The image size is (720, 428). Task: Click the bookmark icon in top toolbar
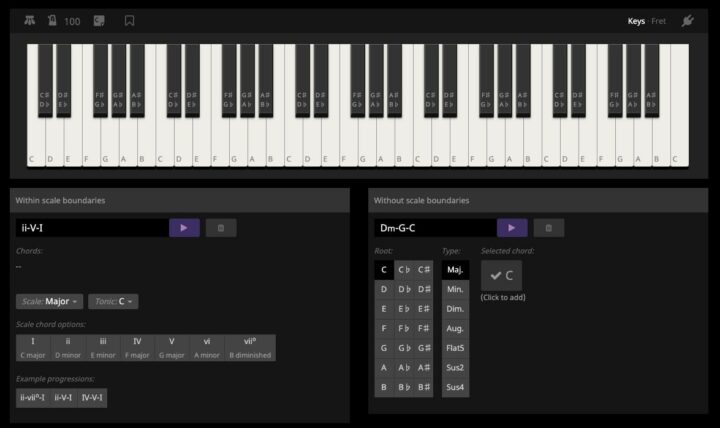(x=129, y=20)
